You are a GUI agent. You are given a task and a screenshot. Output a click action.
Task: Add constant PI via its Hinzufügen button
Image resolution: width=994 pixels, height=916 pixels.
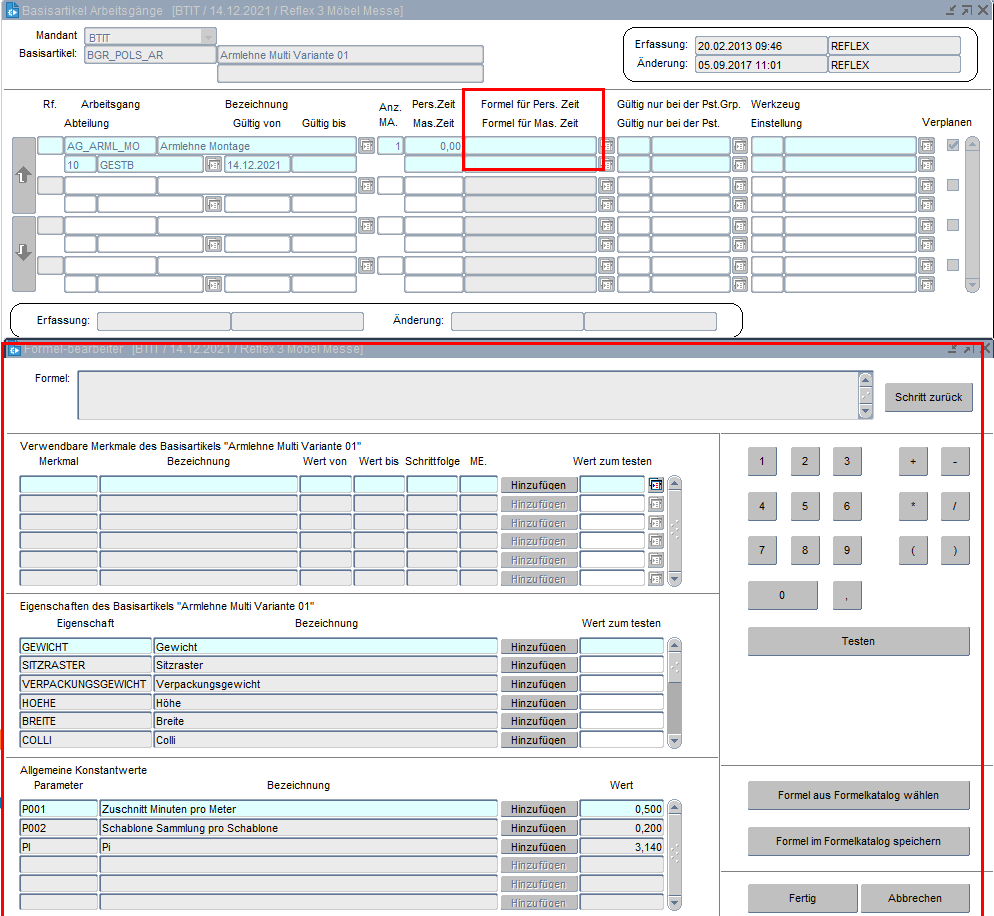pyautogui.click(x=539, y=847)
